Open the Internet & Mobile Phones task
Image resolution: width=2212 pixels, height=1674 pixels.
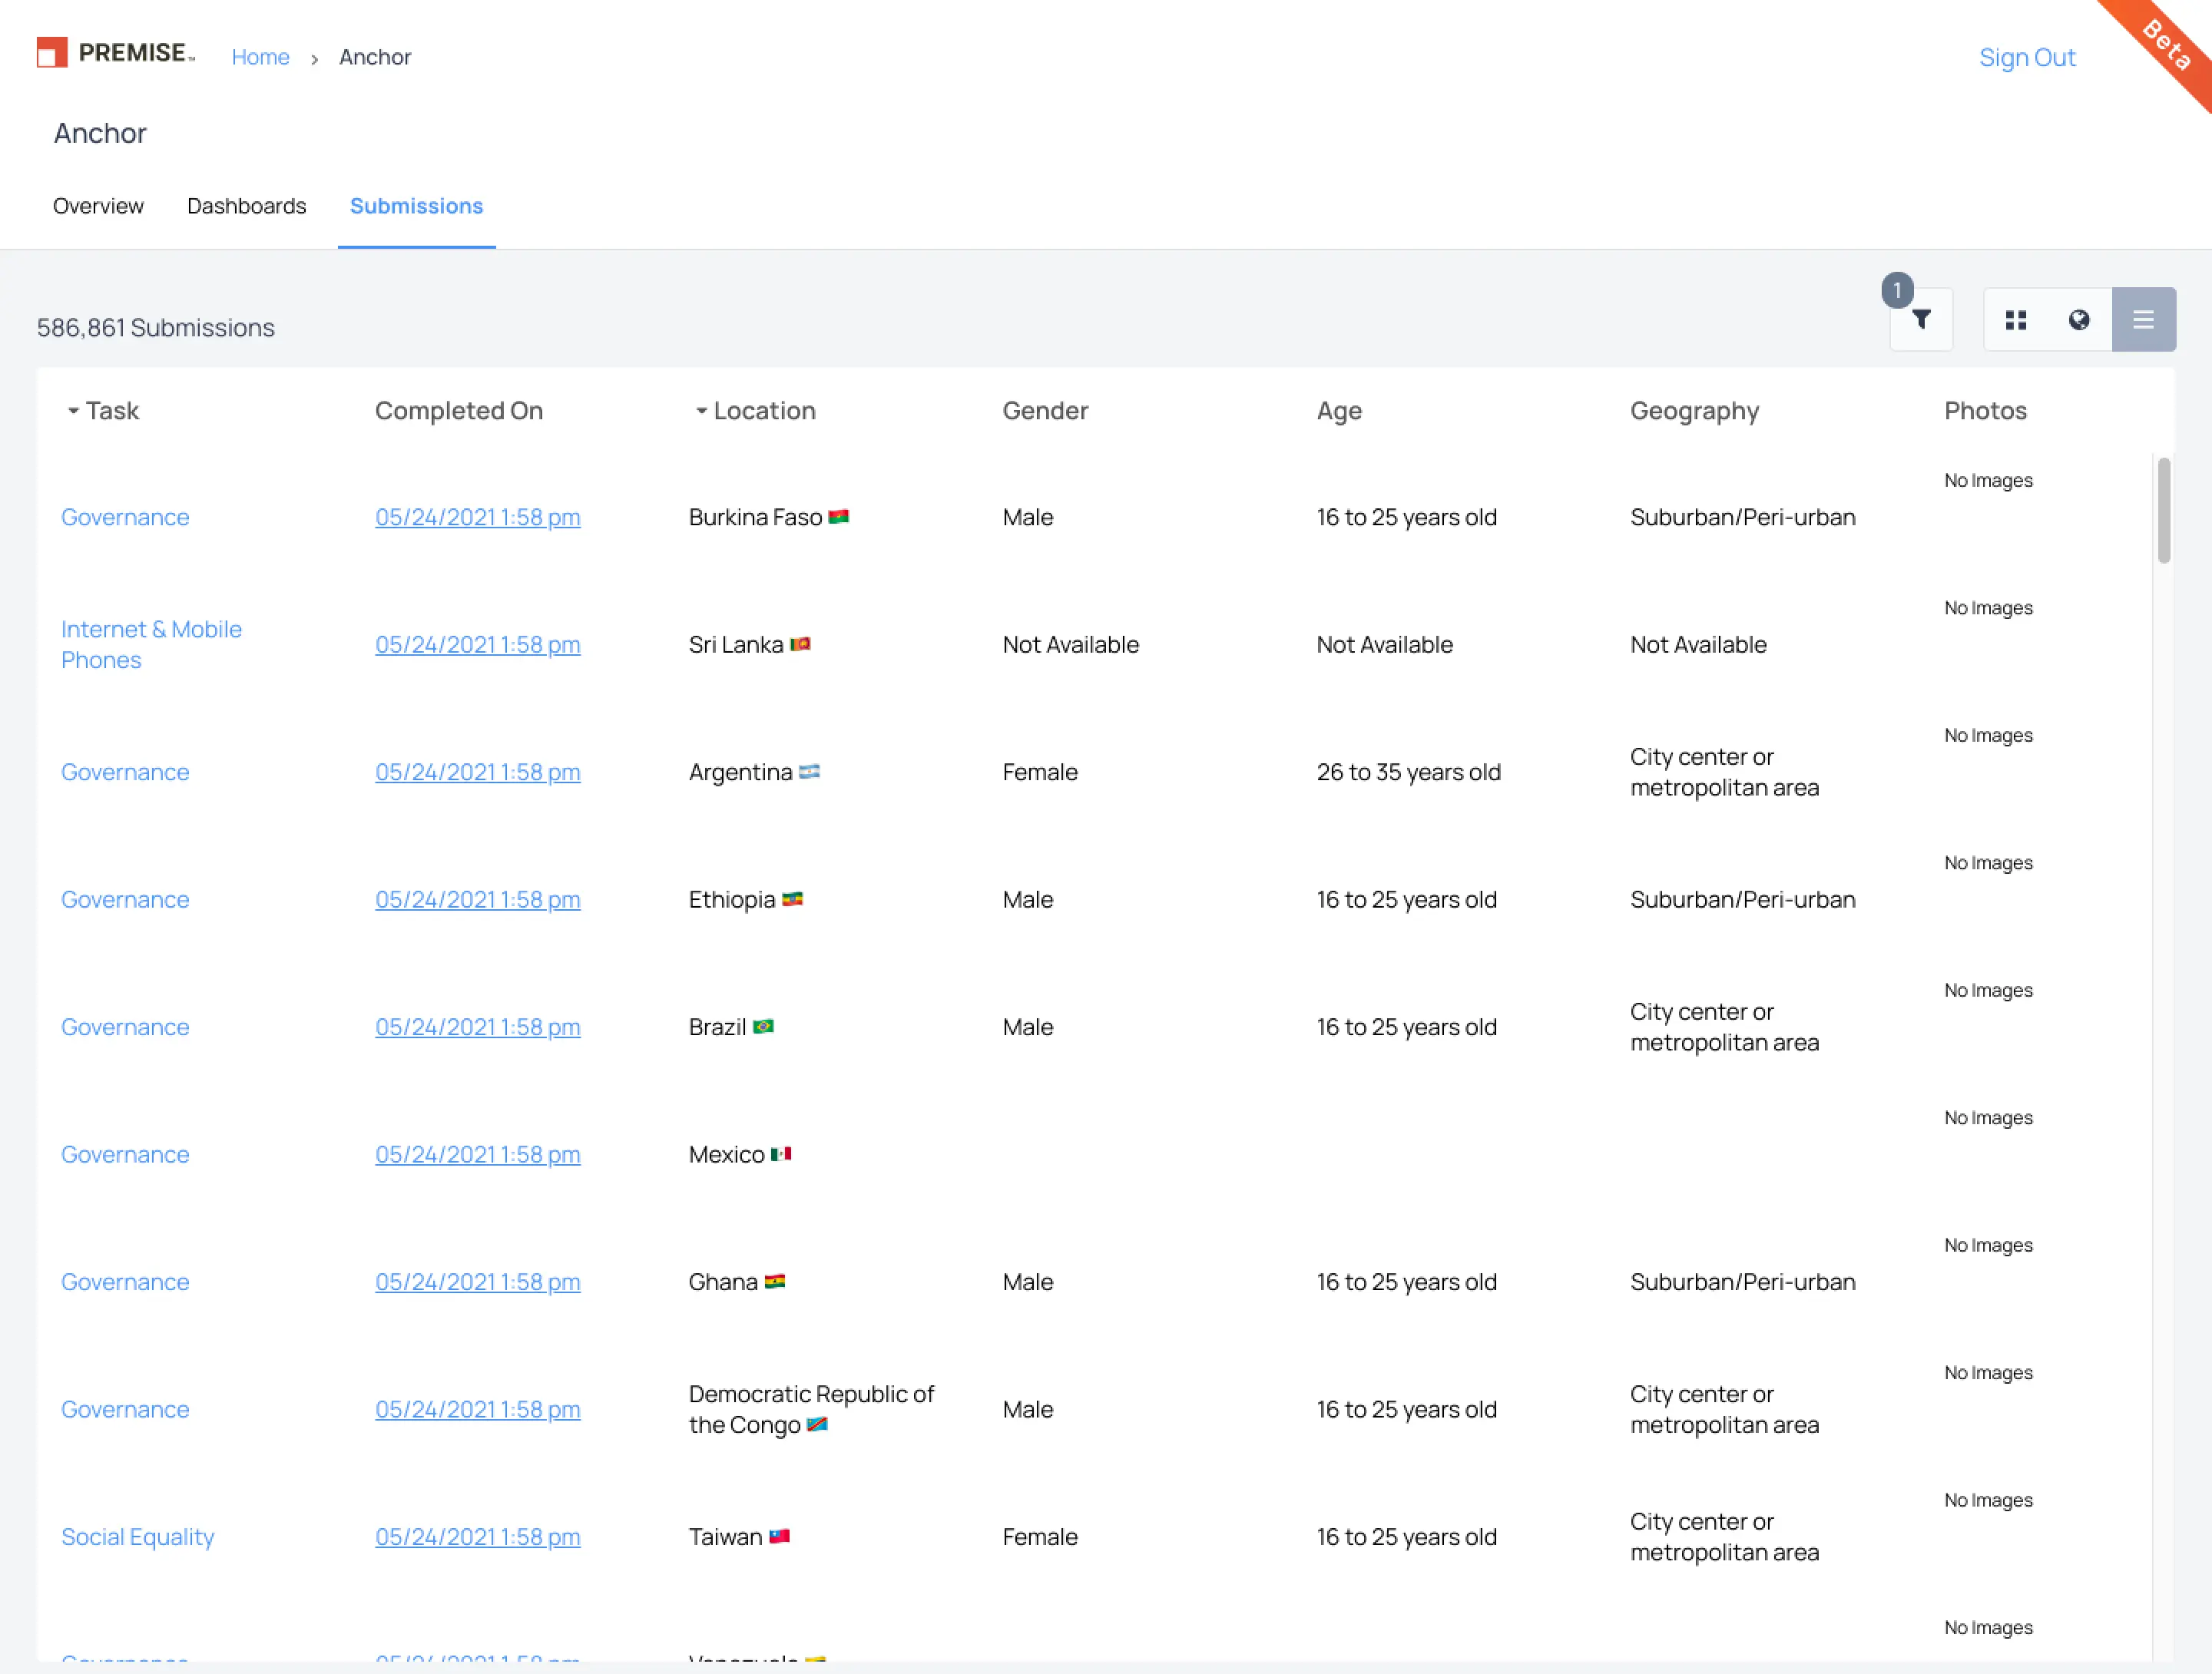pyautogui.click(x=151, y=644)
